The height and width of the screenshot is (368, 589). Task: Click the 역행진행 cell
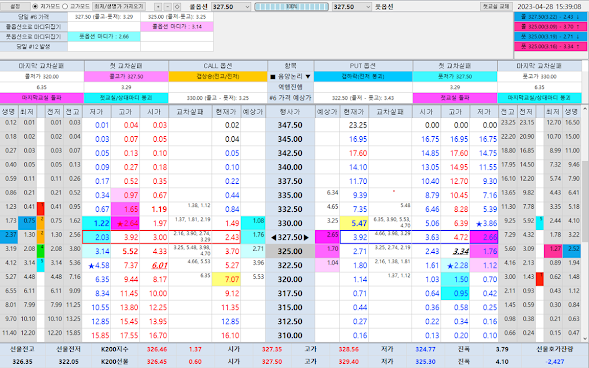290,87
